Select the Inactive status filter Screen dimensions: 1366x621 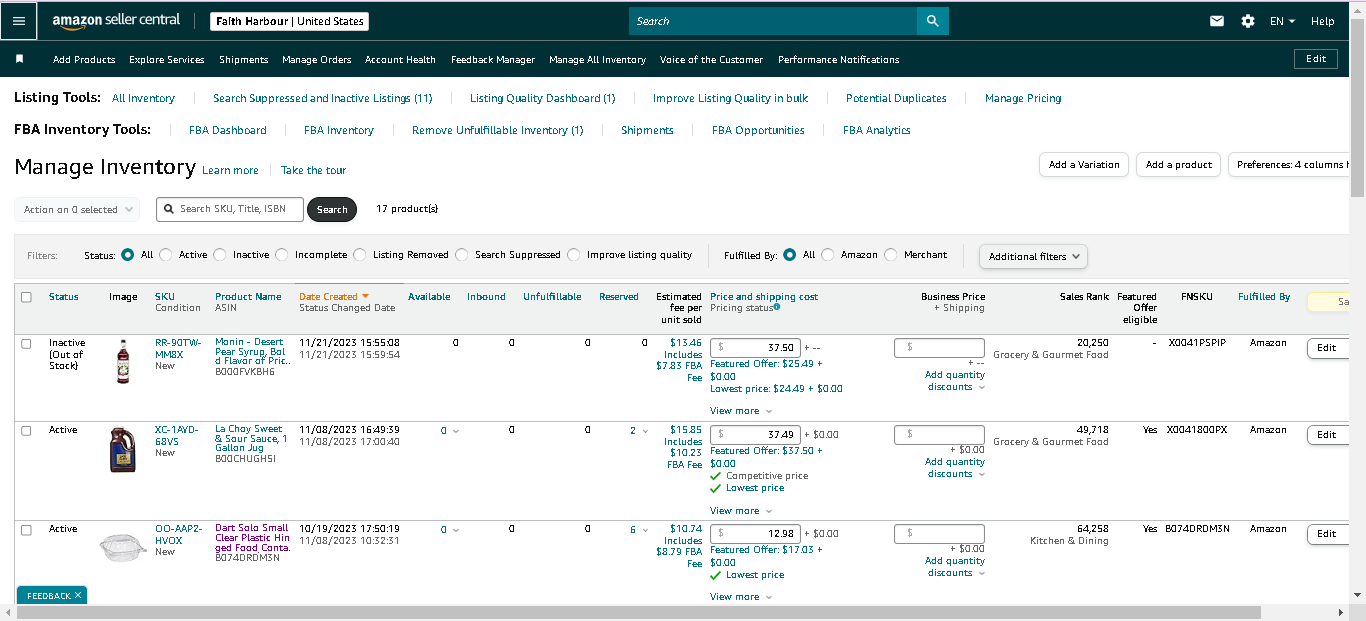(x=220, y=255)
